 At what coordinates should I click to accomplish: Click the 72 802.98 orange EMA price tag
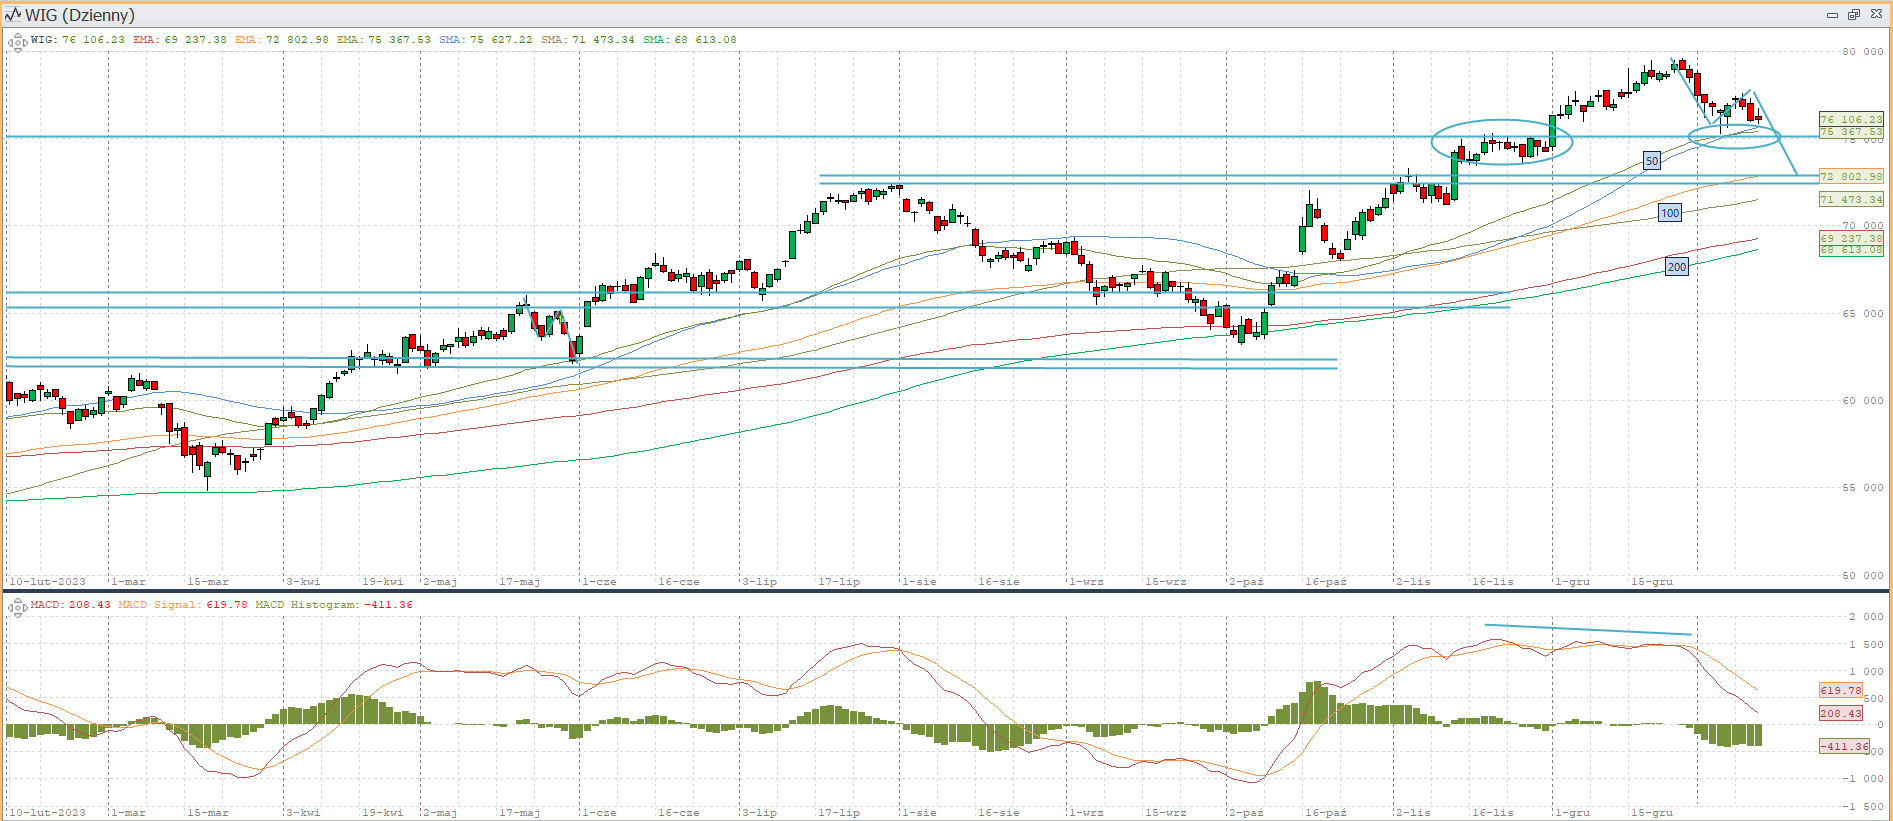1850,176
